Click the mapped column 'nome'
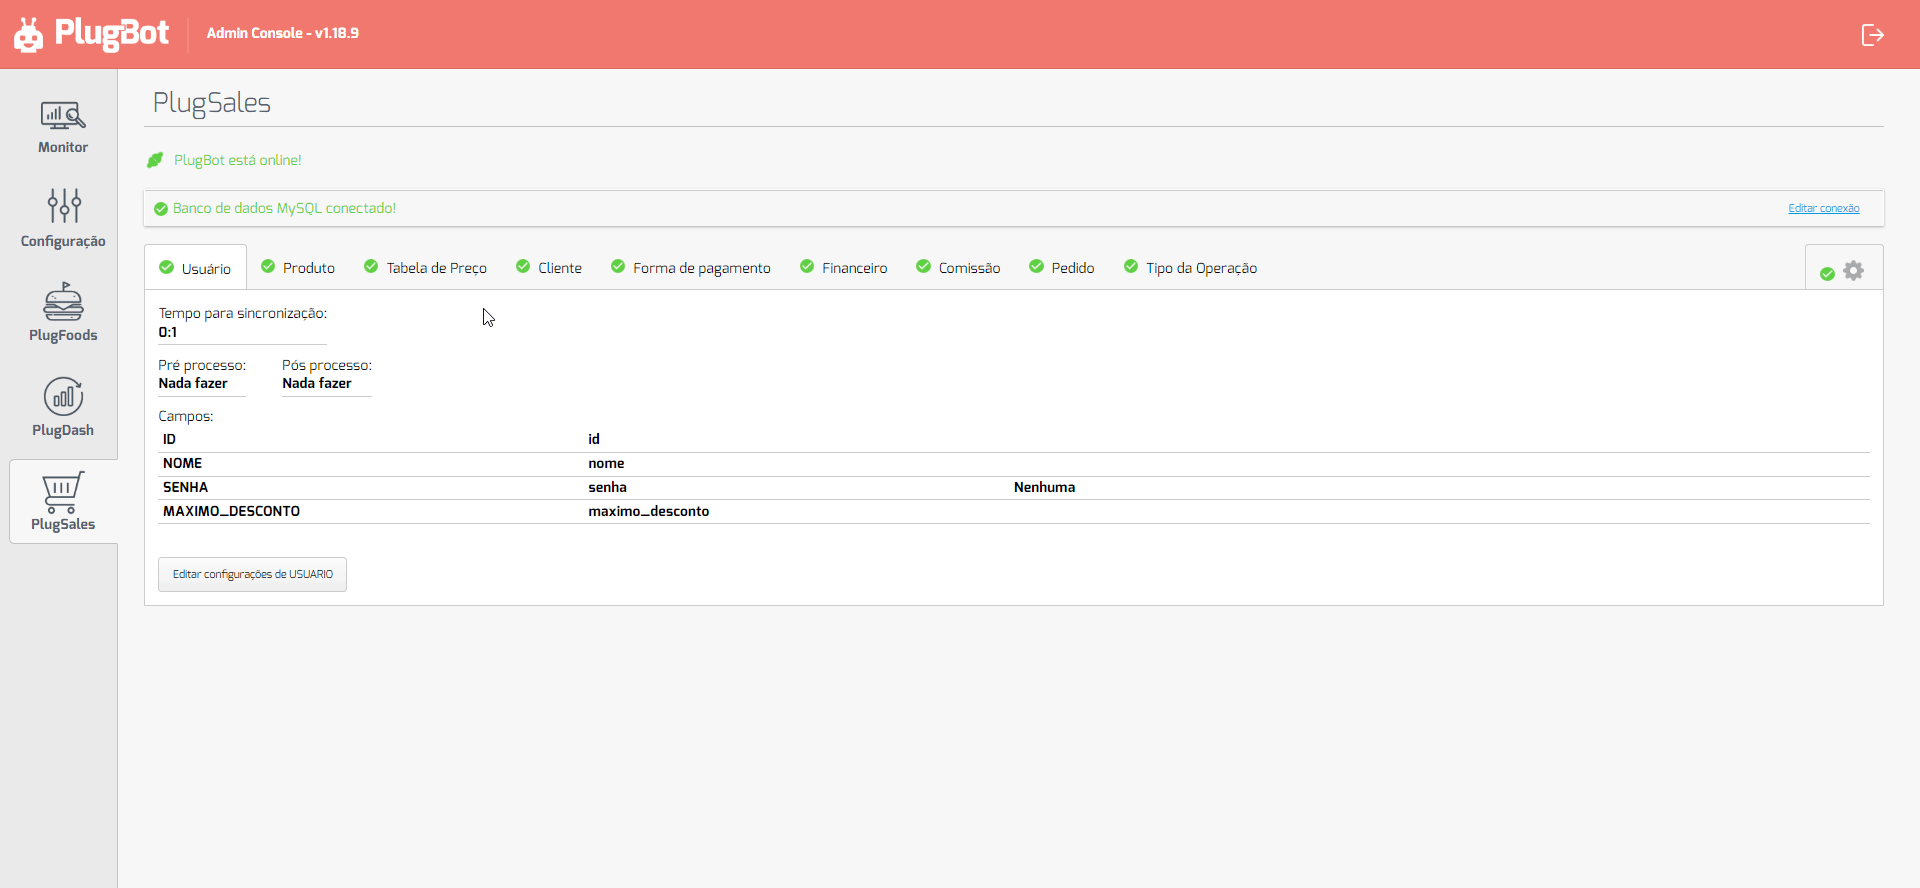The width and height of the screenshot is (1920, 888). point(606,463)
